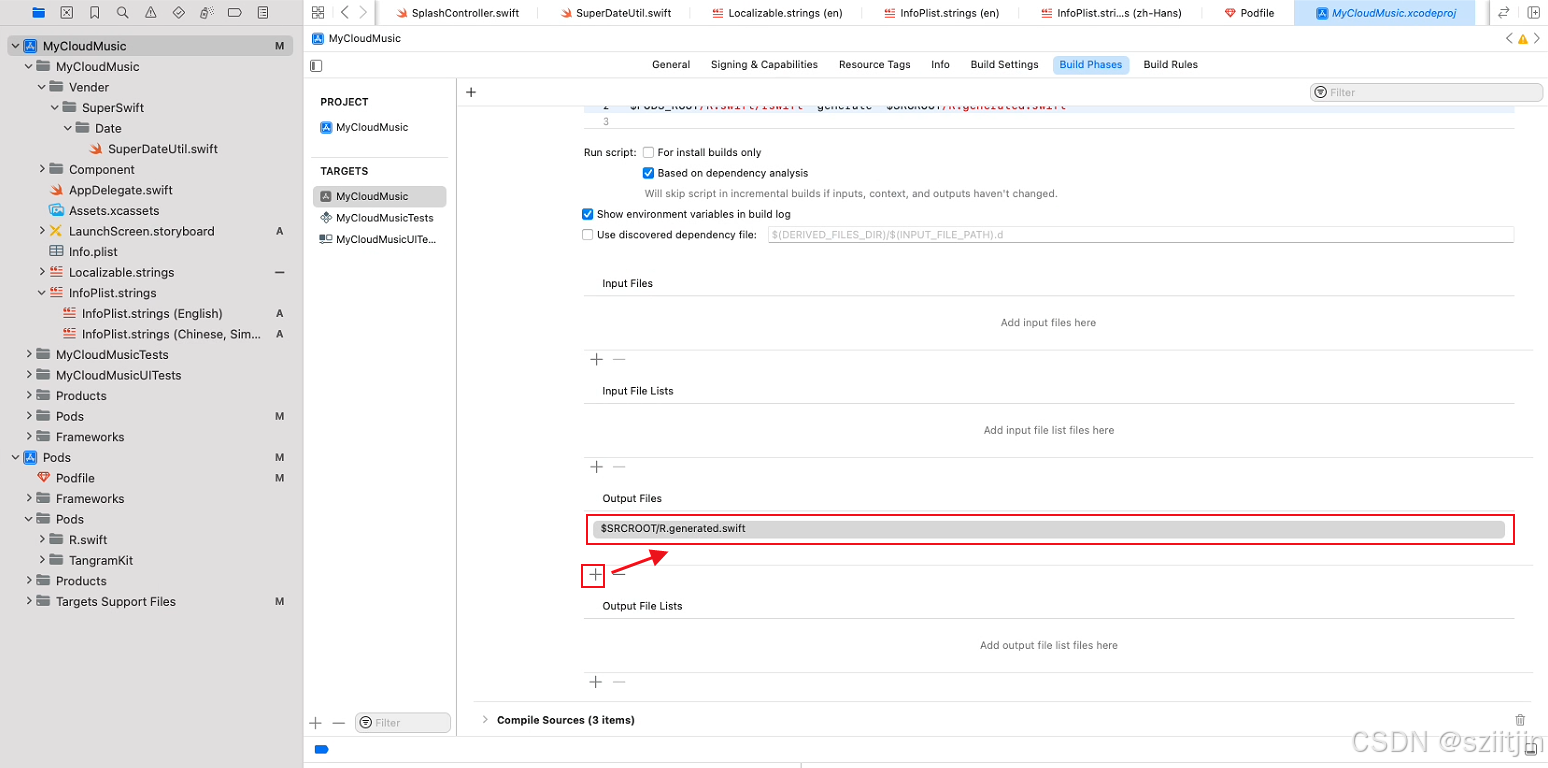Image resolution: width=1548 pixels, height=768 pixels.
Task: Add editor on right icon
Action: point(1534,13)
